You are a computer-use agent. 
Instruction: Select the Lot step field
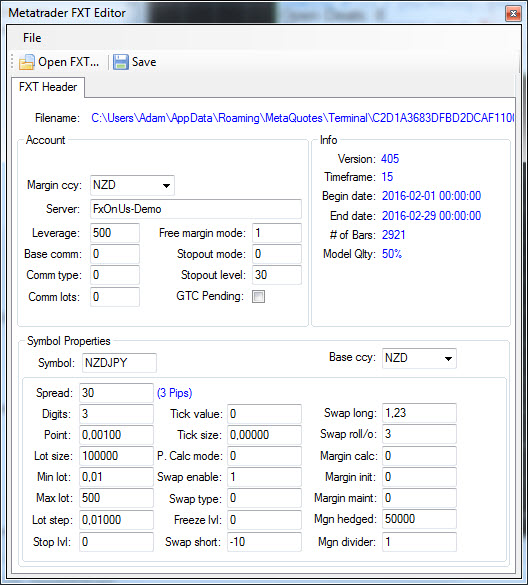point(116,520)
